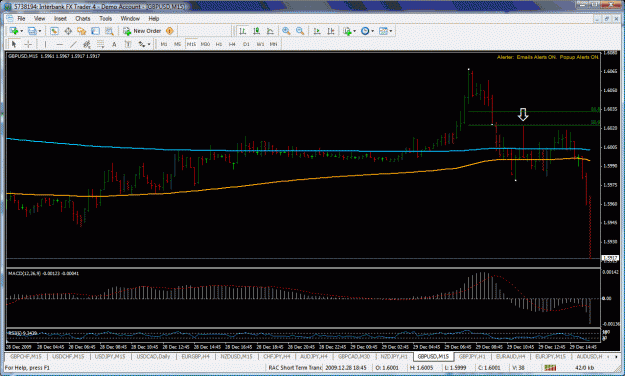Select the Cursor arrow tool

[x=14, y=44]
